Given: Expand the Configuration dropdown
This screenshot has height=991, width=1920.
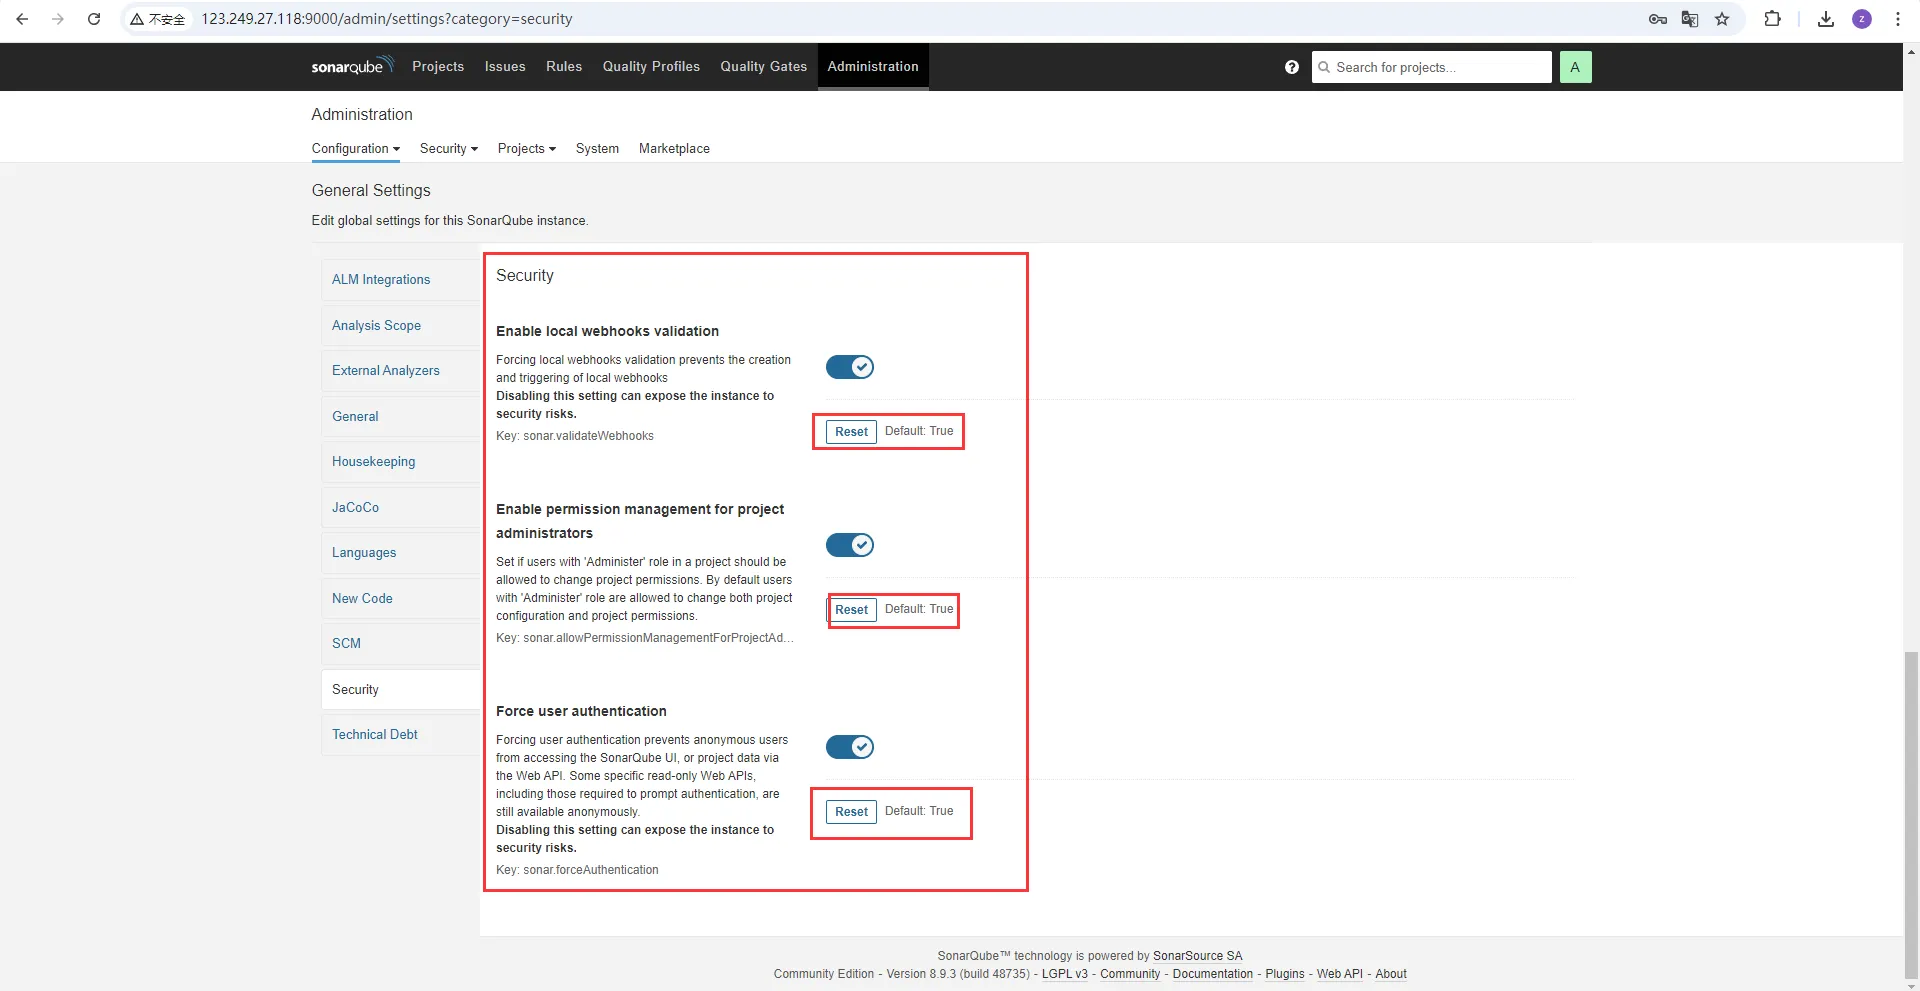Looking at the screenshot, I should [x=356, y=149].
